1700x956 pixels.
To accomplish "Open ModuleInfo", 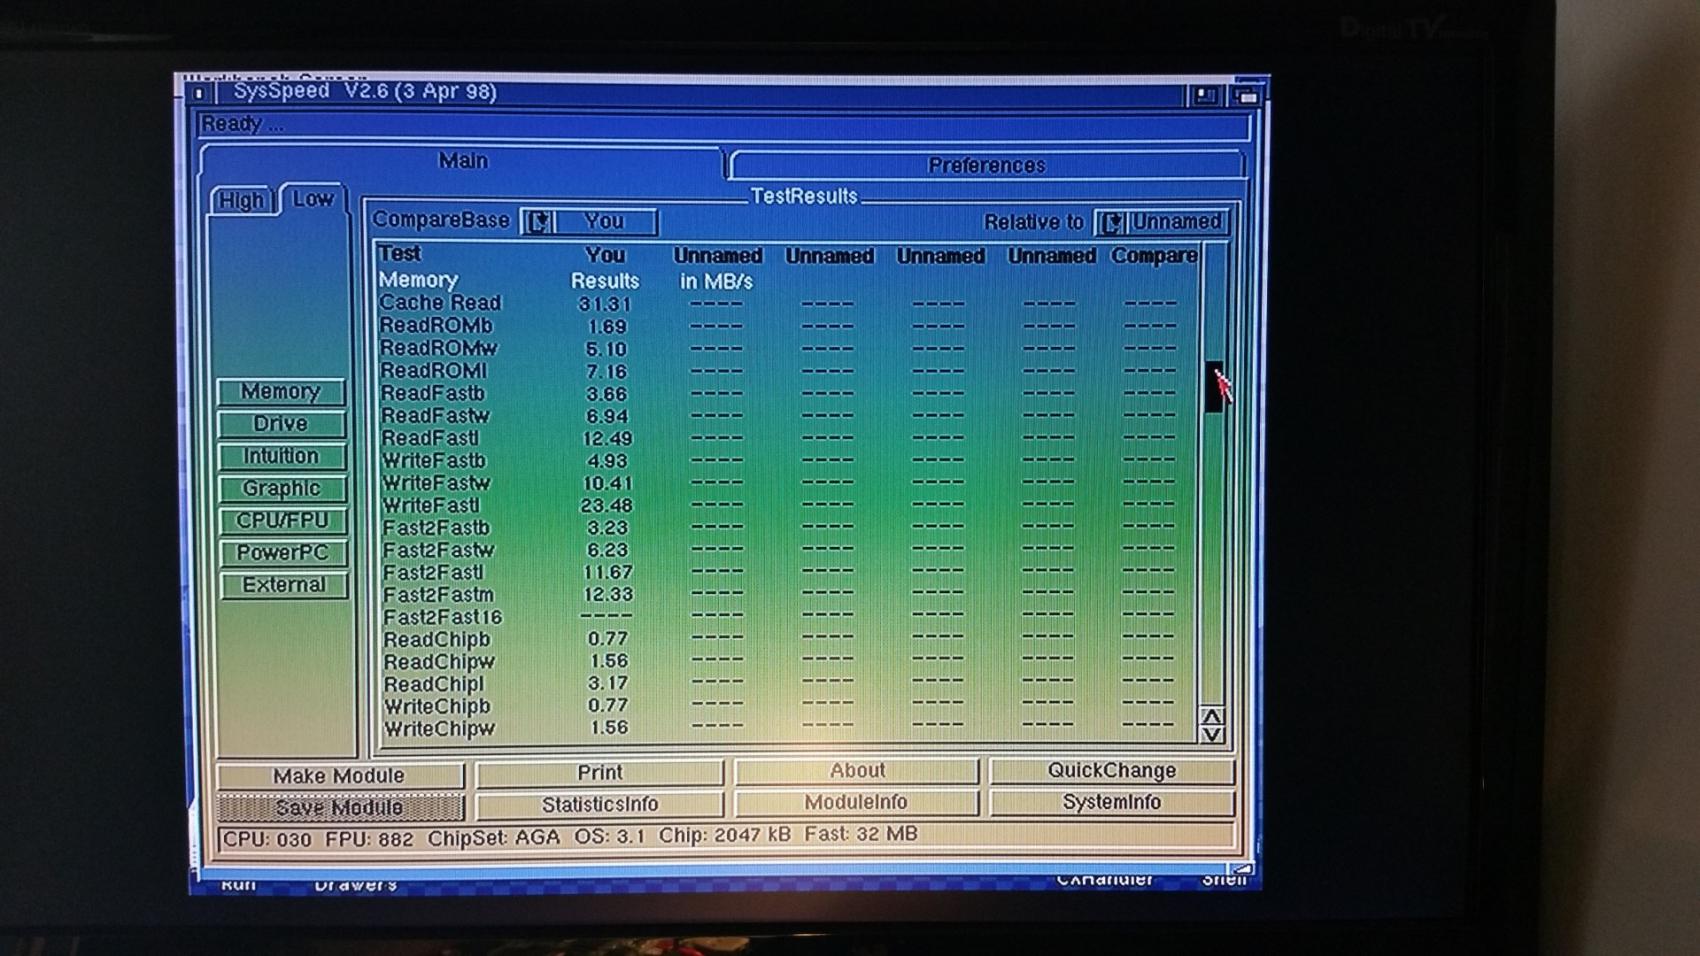I will [857, 802].
